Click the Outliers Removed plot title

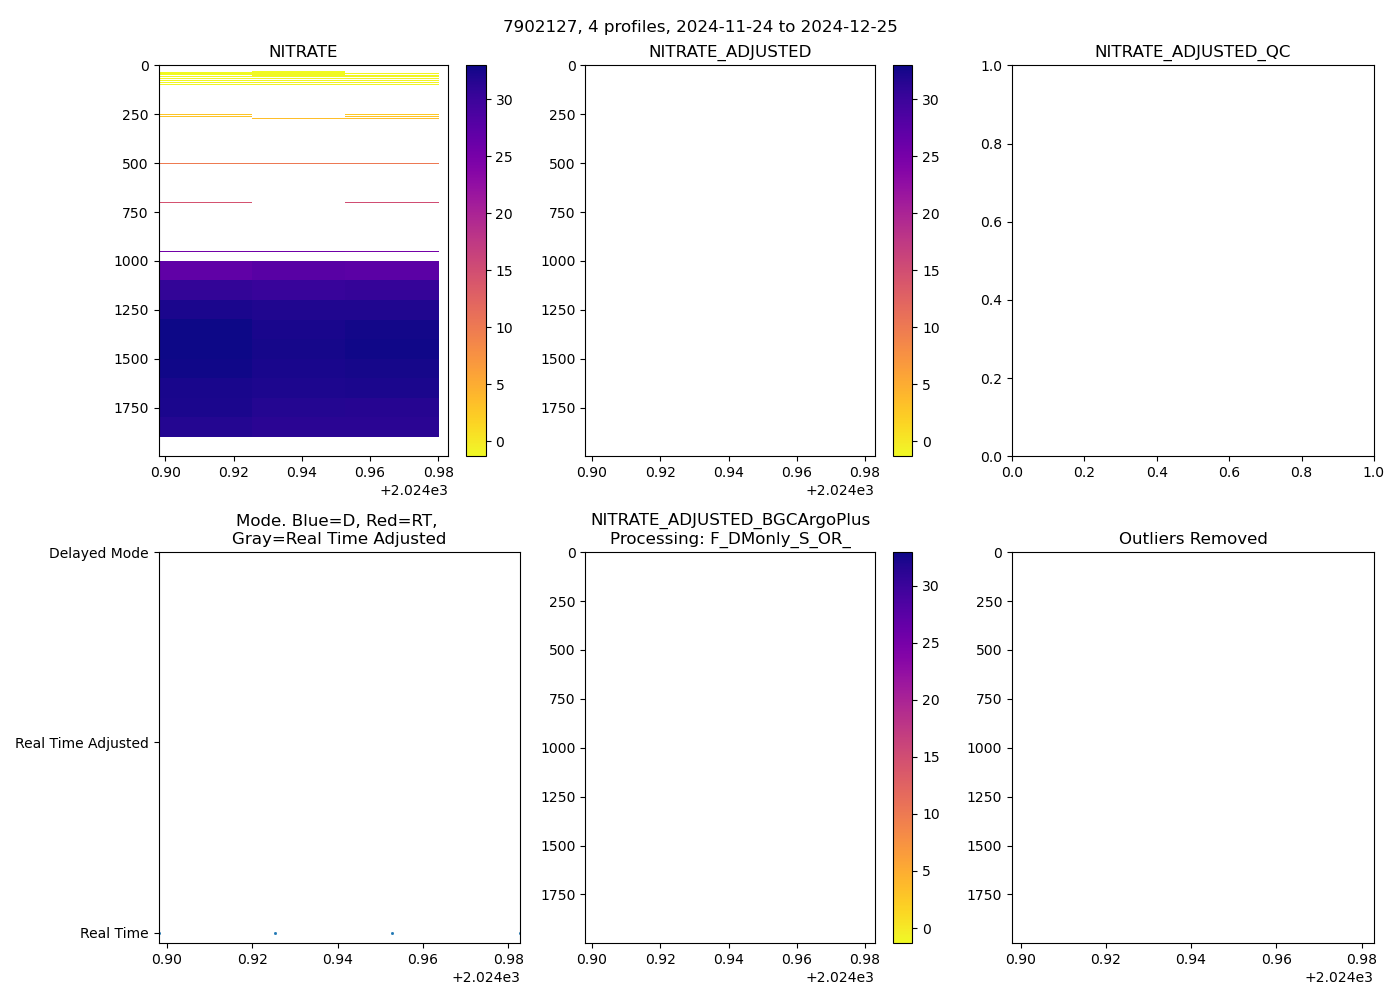tap(1192, 539)
